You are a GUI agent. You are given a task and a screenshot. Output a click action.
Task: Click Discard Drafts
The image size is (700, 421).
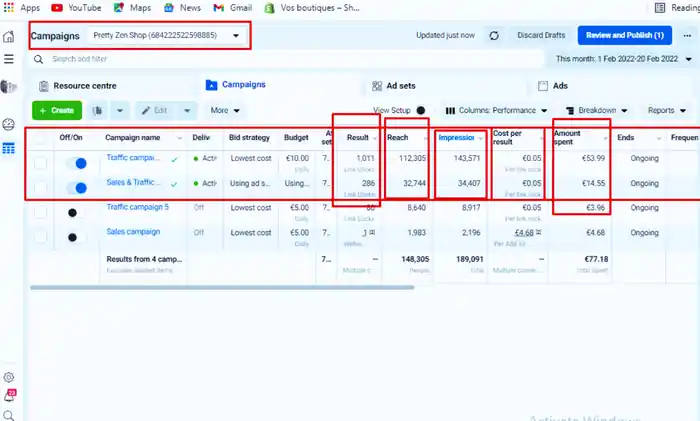click(x=541, y=35)
